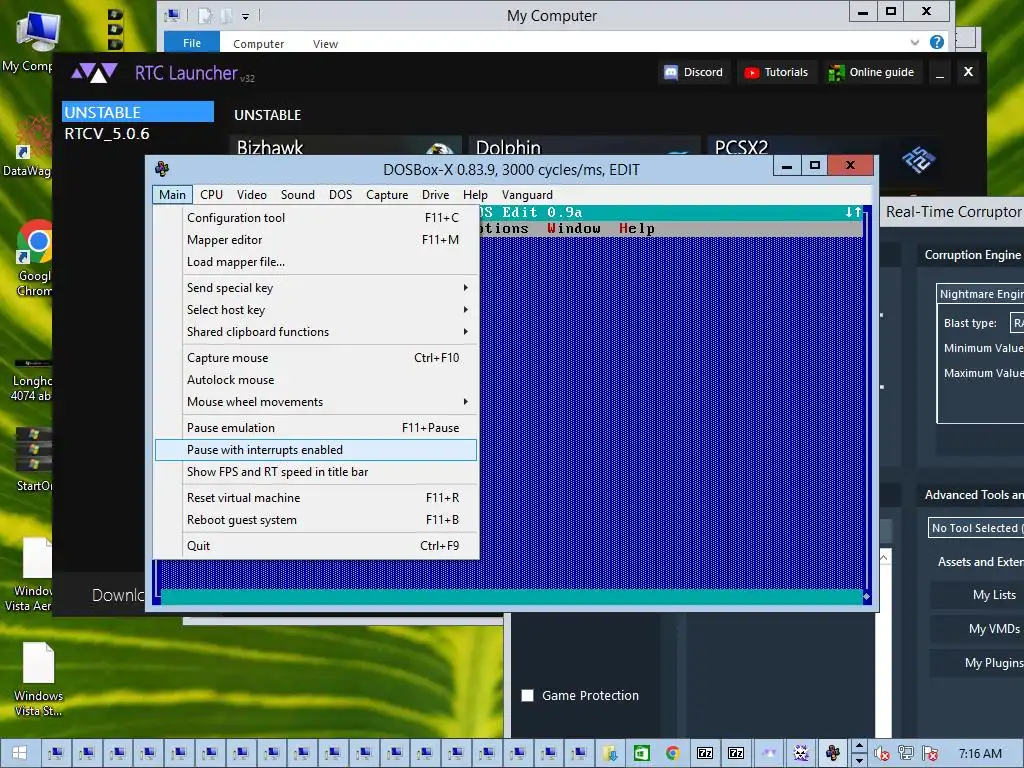Click the DOS Edit up-down arrow indicator
This screenshot has height=768, width=1024.
click(x=853, y=212)
